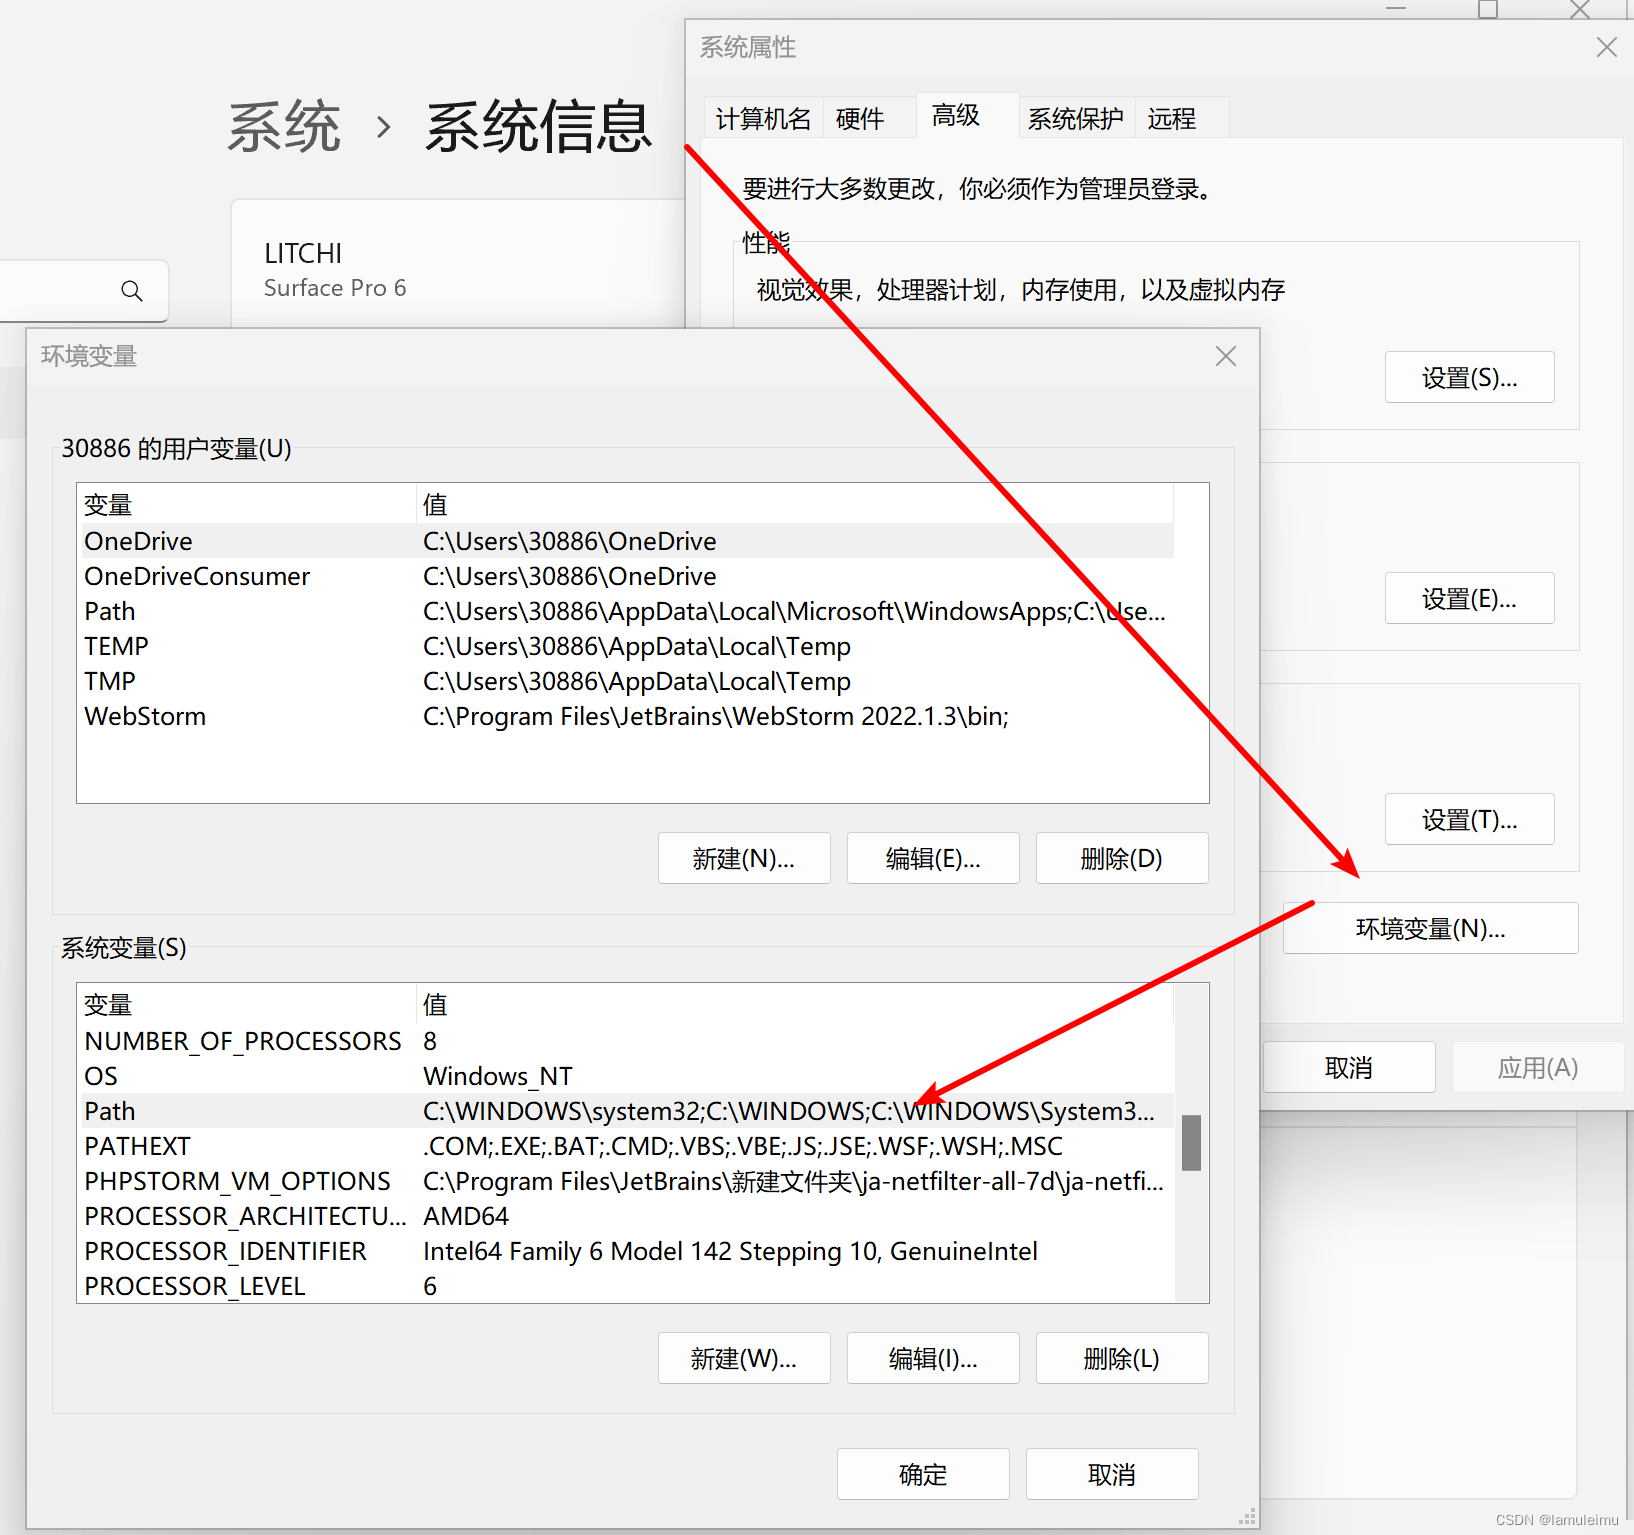Viewport: 1634px width, 1535px height.
Task: Click 取消 in 系统属性 dialog
Action: (1349, 1067)
